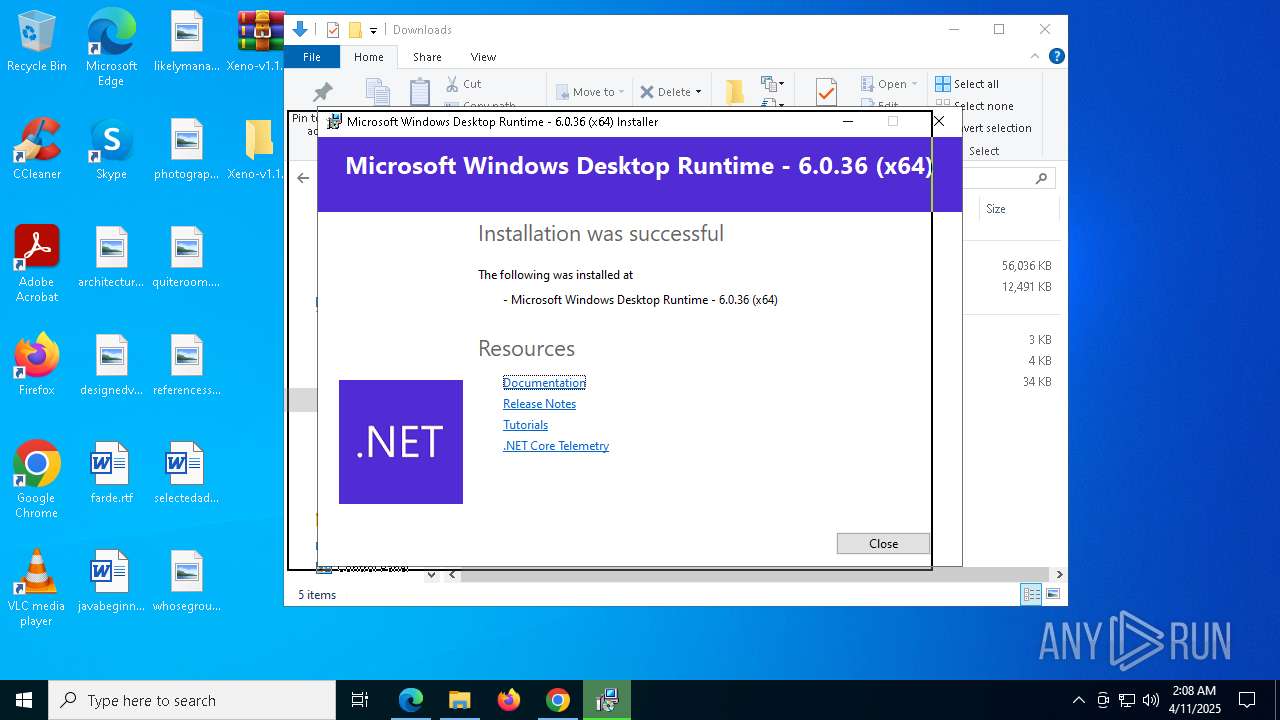Open the Delete dropdown in ribbon

671,92
